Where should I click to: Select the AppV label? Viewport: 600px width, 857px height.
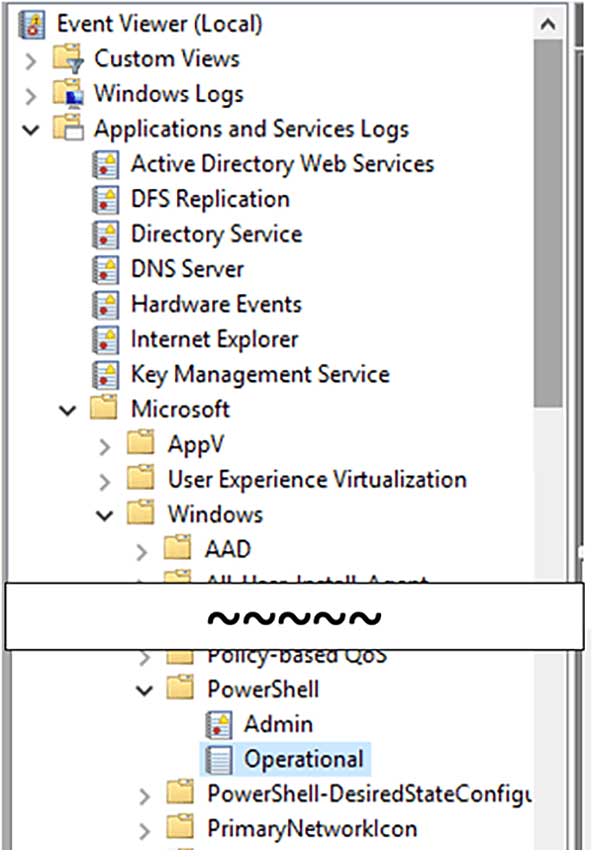pyautogui.click(x=196, y=445)
